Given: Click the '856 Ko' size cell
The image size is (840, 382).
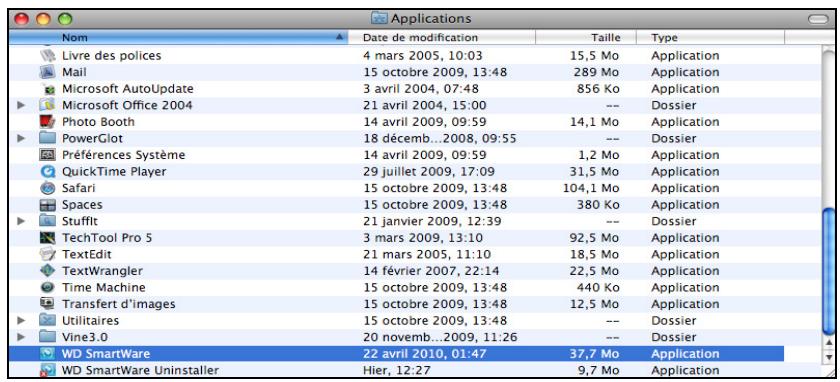Looking at the screenshot, I should pyautogui.click(x=598, y=89).
